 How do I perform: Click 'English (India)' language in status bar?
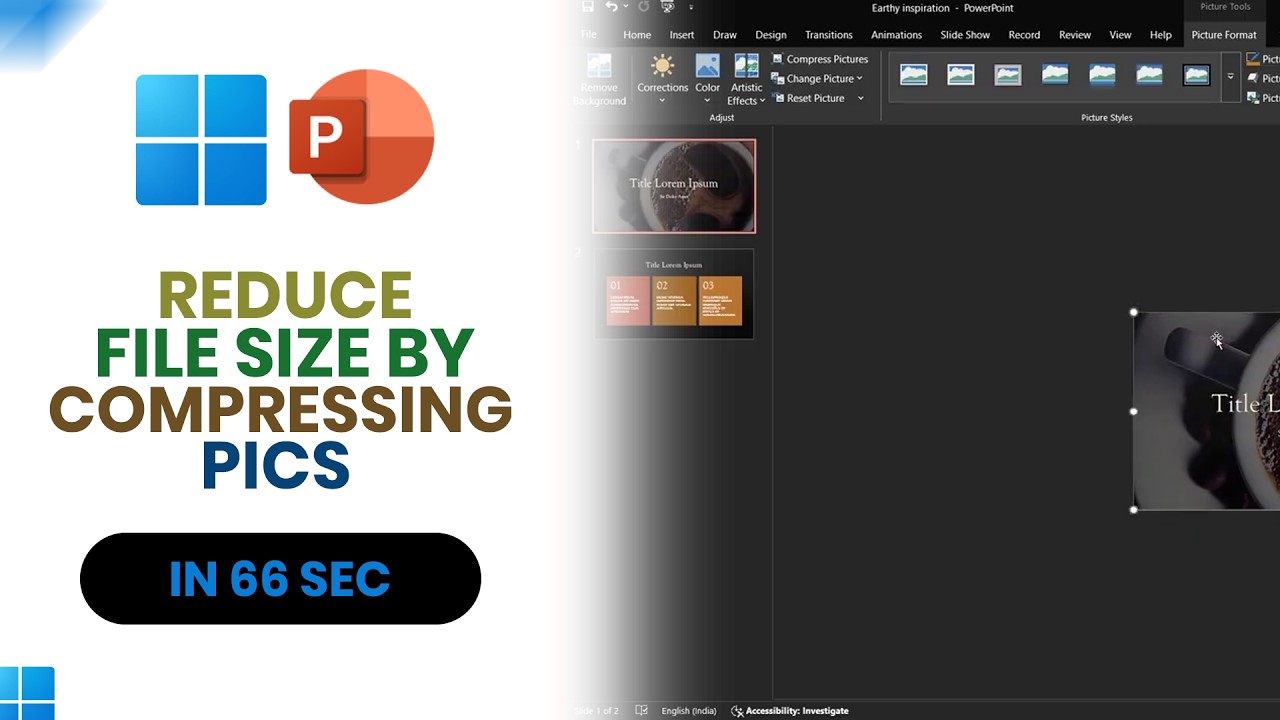pos(689,711)
